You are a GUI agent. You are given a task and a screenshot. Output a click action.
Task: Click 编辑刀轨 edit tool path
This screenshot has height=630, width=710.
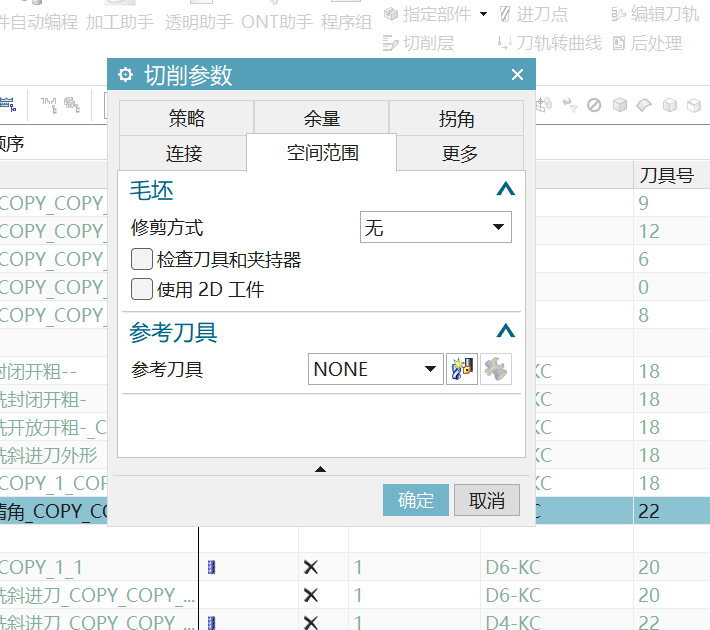[x=655, y=14]
